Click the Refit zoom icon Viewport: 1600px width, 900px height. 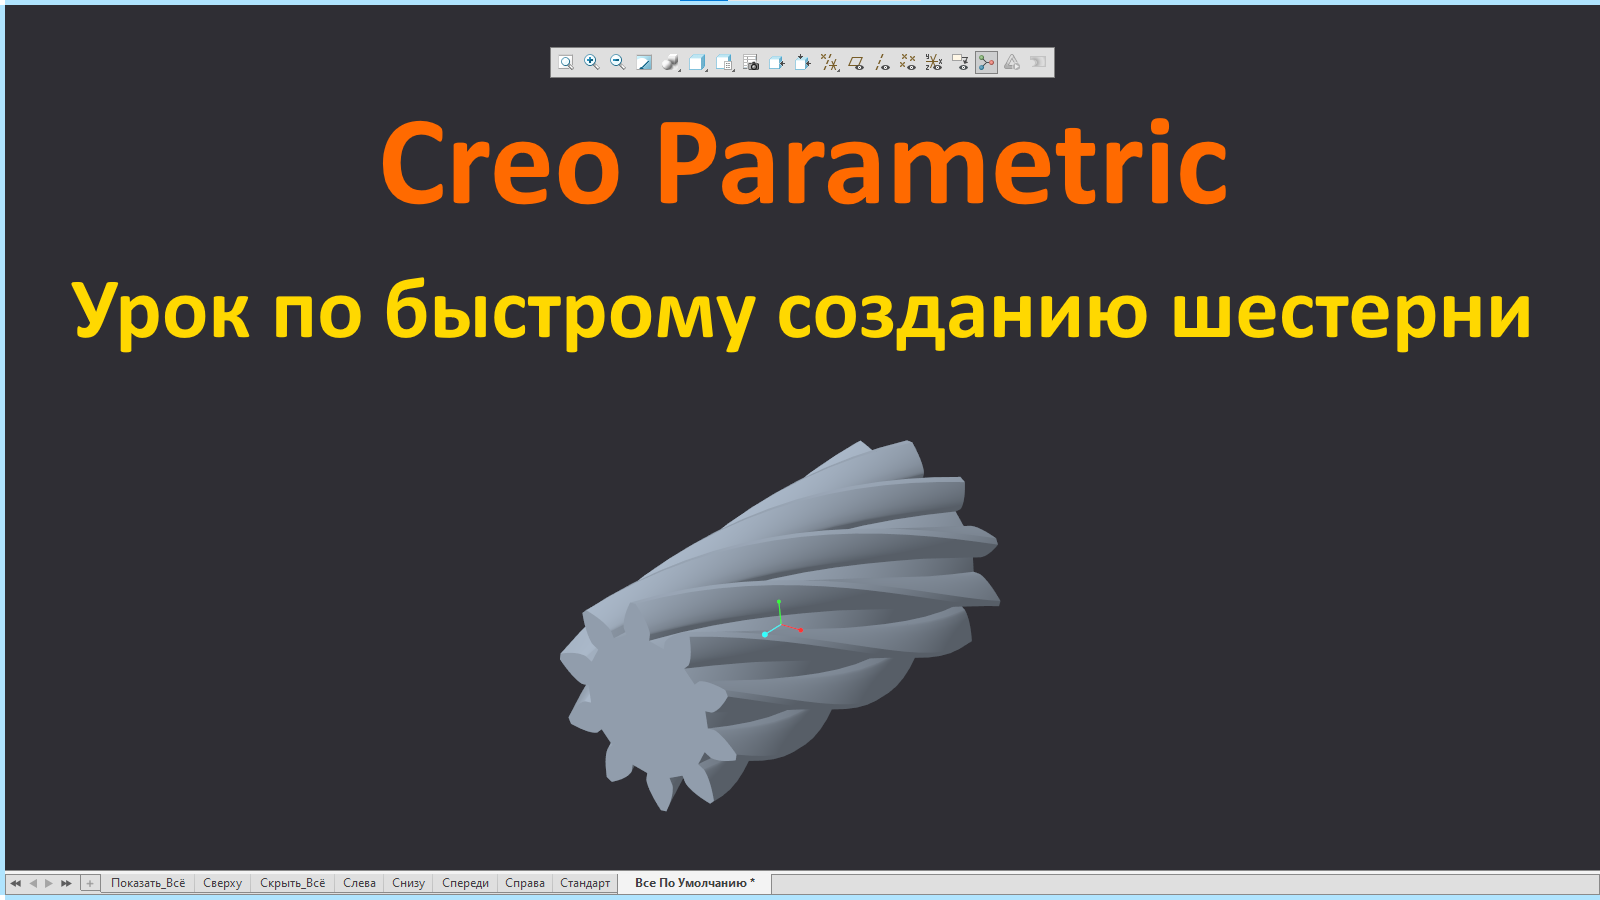point(566,62)
